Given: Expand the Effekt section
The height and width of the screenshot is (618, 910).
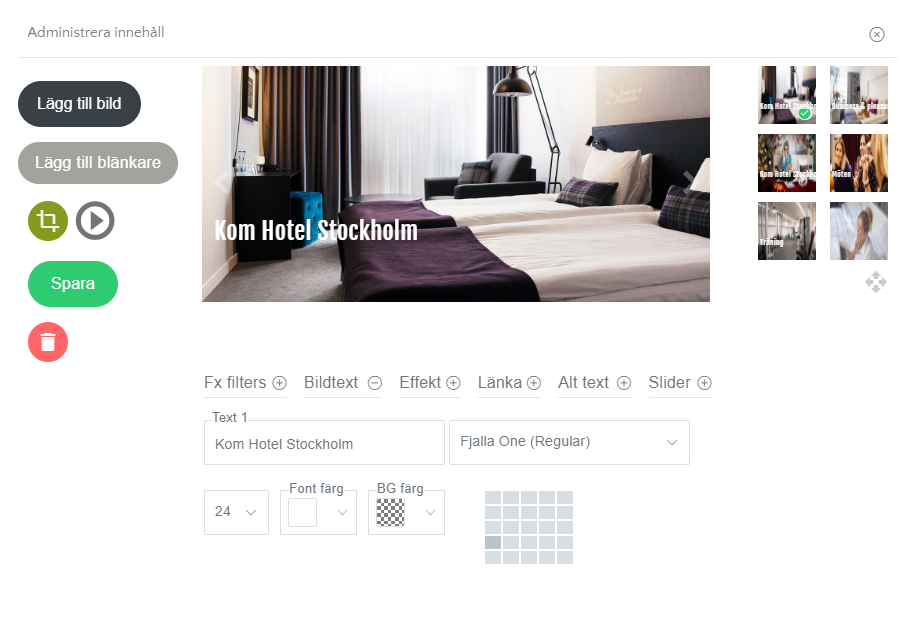Looking at the screenshot, I should [430, 383].
